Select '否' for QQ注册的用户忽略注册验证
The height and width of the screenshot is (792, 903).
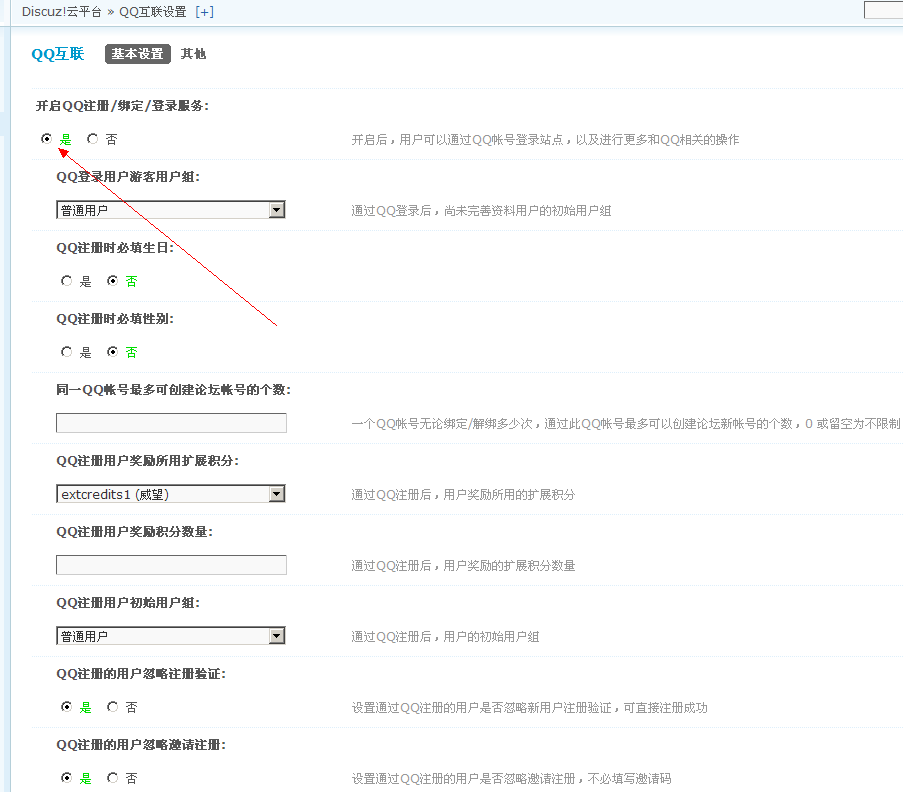click(113, 707)
